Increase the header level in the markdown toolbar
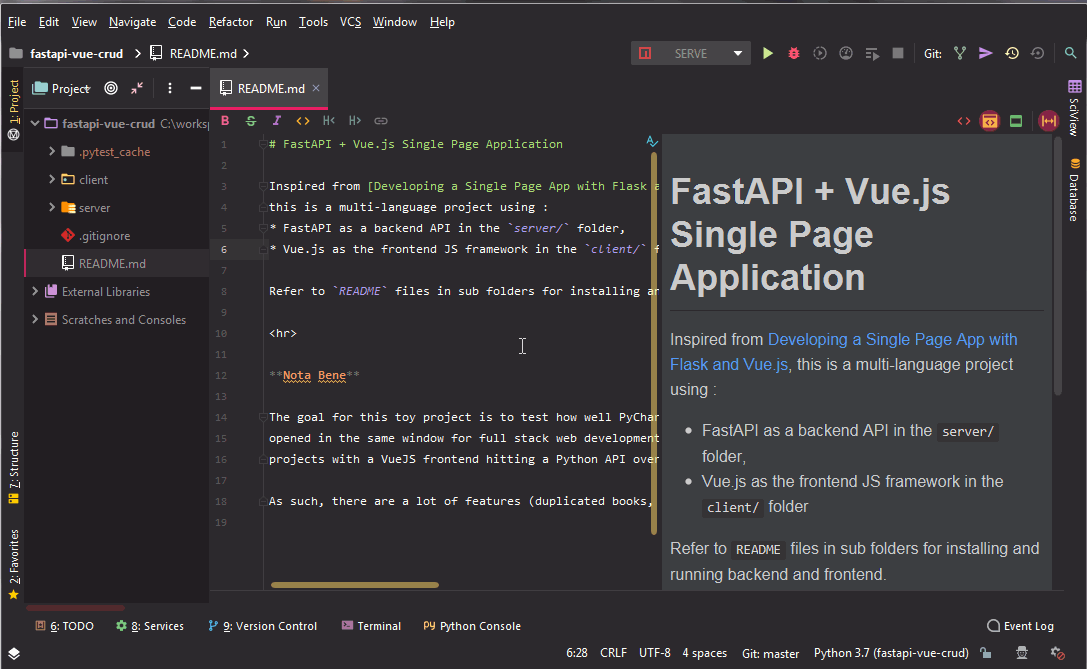Image resolution: width=1087 pixels, height=669 pixels. [x=355, y=121]
